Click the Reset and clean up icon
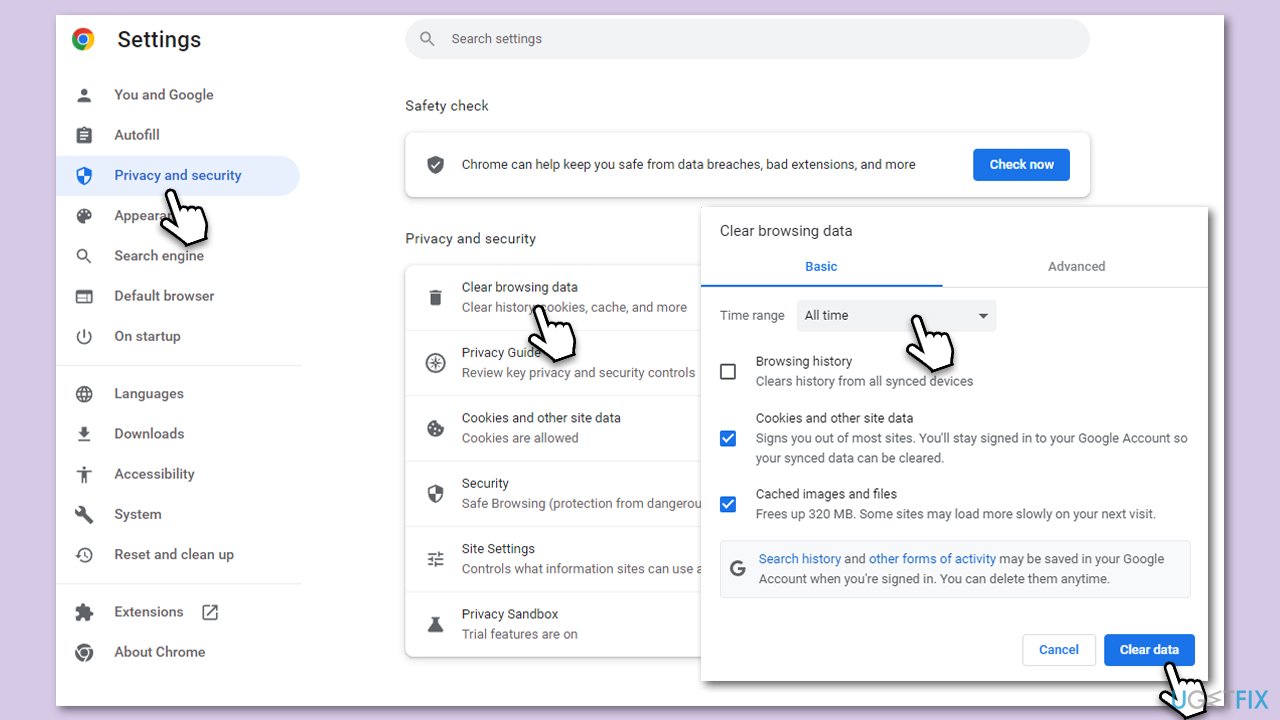Viewport: 1280px width, 720px height. click(84, 555)
